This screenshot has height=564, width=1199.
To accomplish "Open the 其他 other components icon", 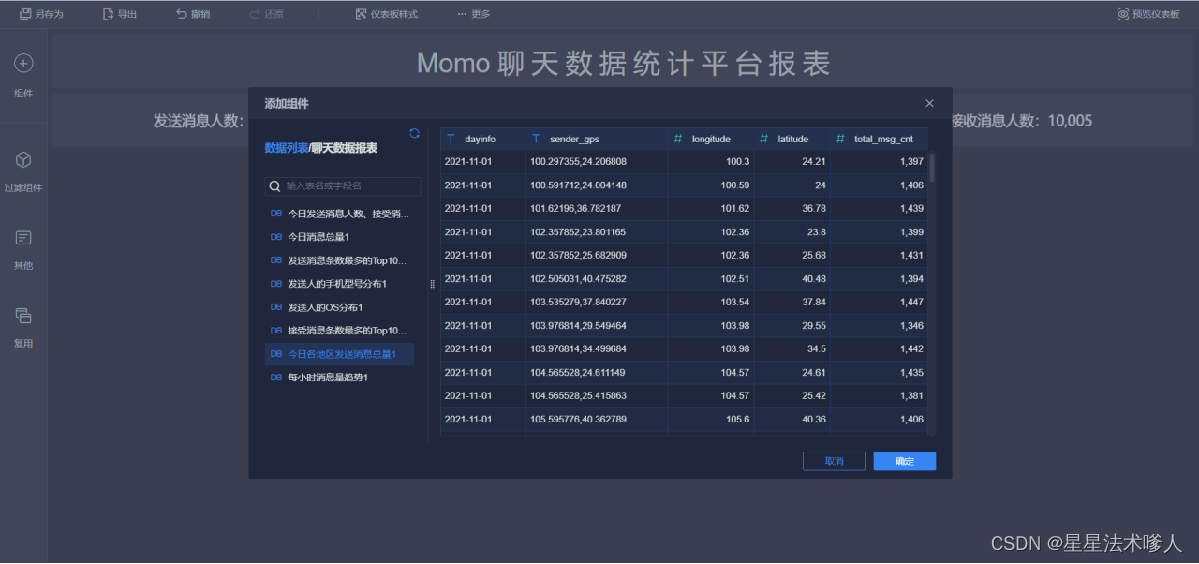I will point(24,238).
